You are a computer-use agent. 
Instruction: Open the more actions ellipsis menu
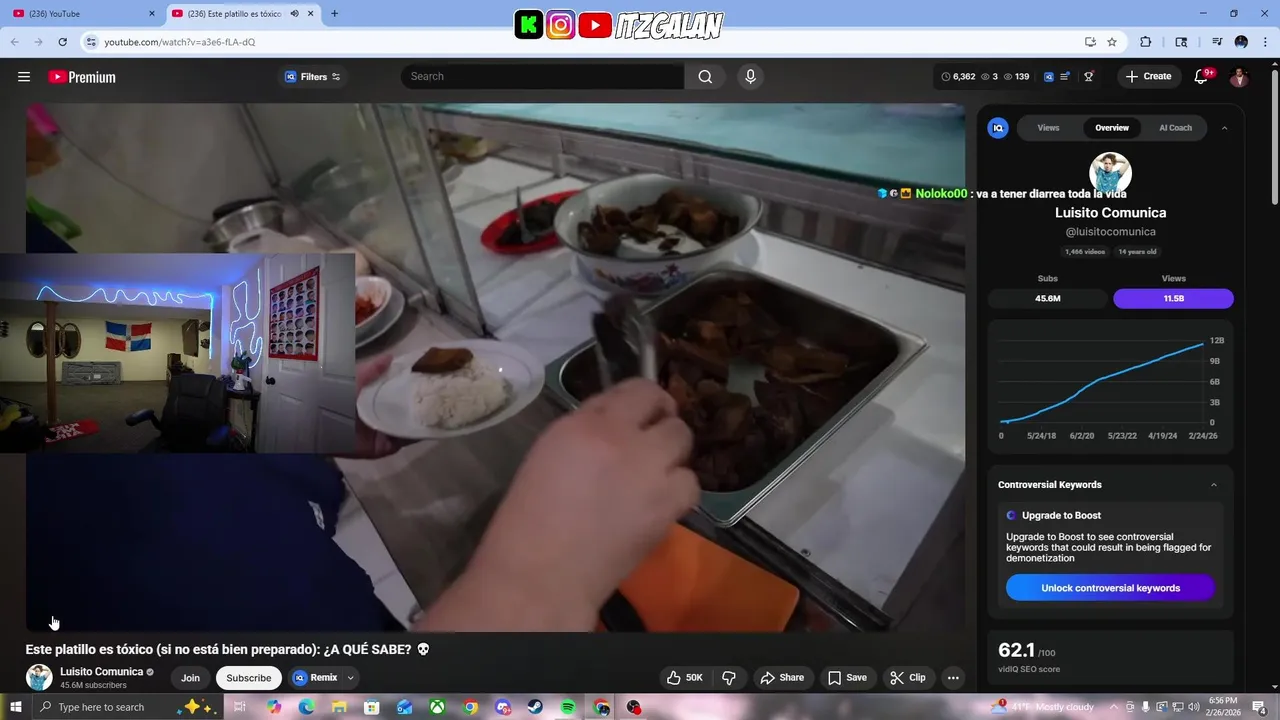coord(953,678)
